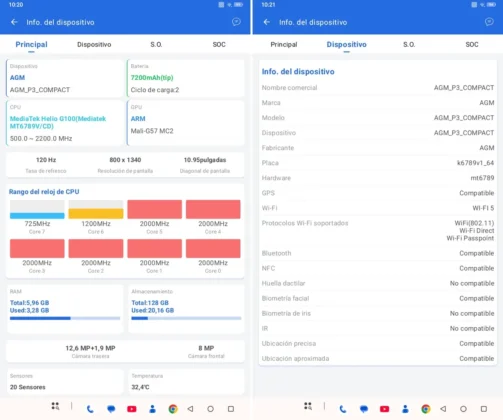Viewport: 503px width, 420px height.
Task: Open the chat bubble icon in right header
Action: (x=489, y=22)
